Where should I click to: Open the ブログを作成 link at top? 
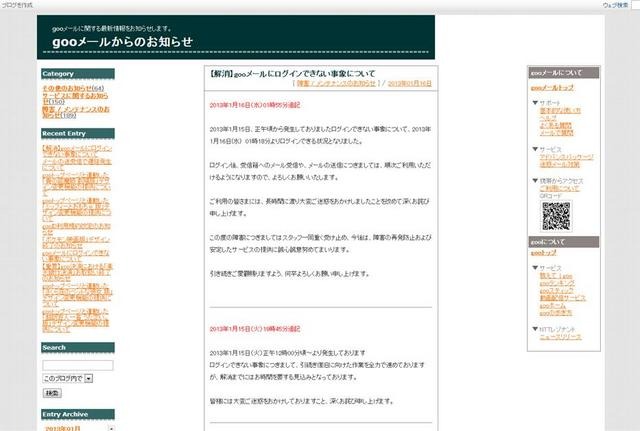[17, 5]
